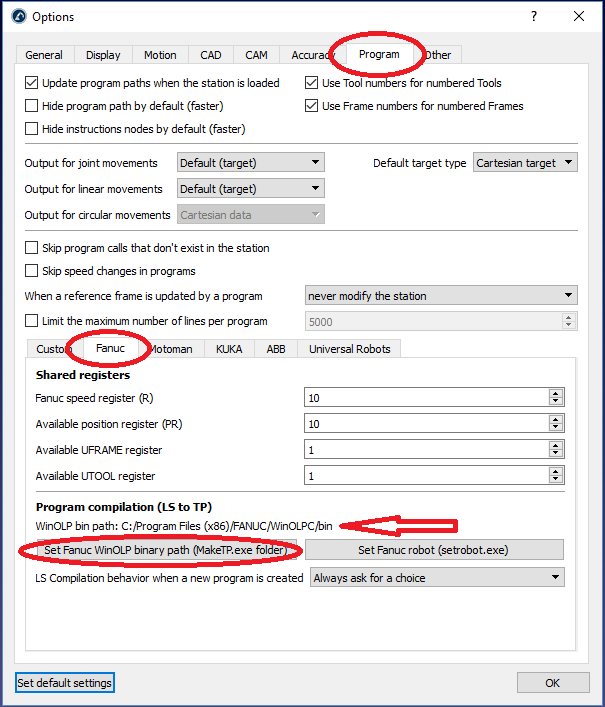This screenshot has width=605, height=707.
Task: Decrease Available position register value
Action: [556, 428]
